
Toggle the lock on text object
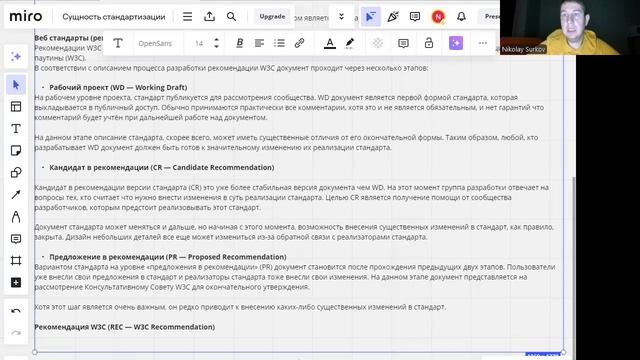(x=429, y=43)
